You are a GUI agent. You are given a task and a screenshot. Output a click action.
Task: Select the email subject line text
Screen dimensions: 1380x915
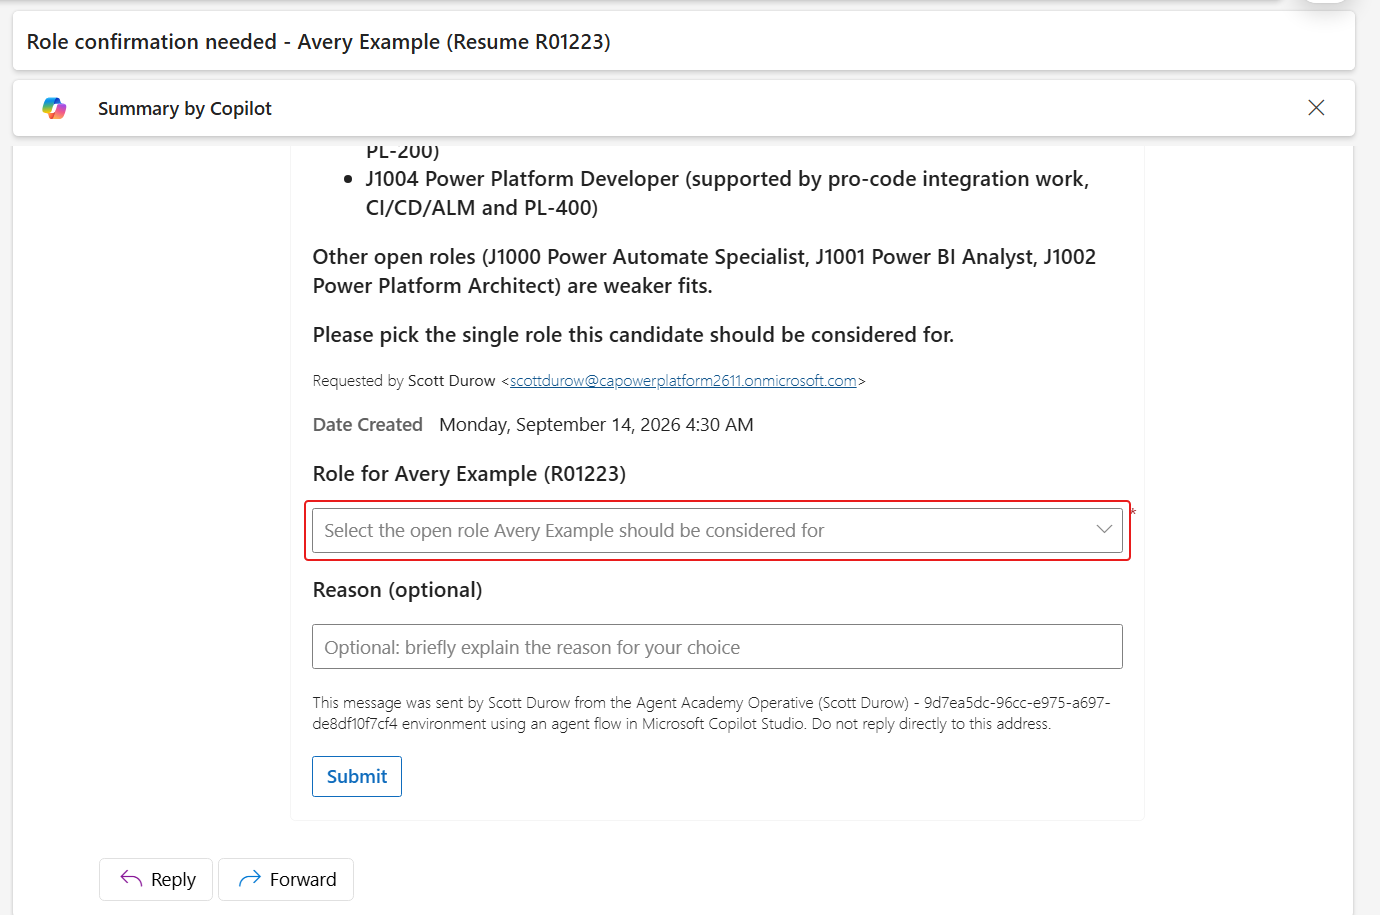(319, 42)
